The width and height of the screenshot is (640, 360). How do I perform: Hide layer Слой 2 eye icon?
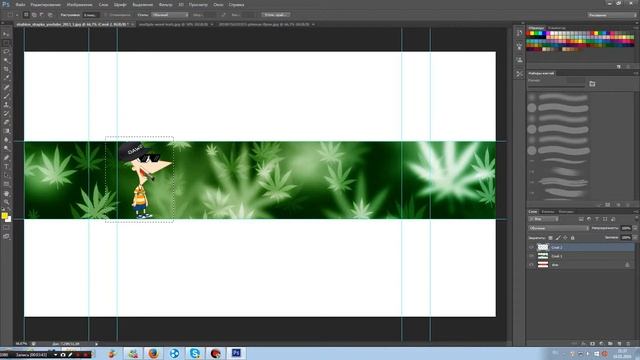[531, 247]
